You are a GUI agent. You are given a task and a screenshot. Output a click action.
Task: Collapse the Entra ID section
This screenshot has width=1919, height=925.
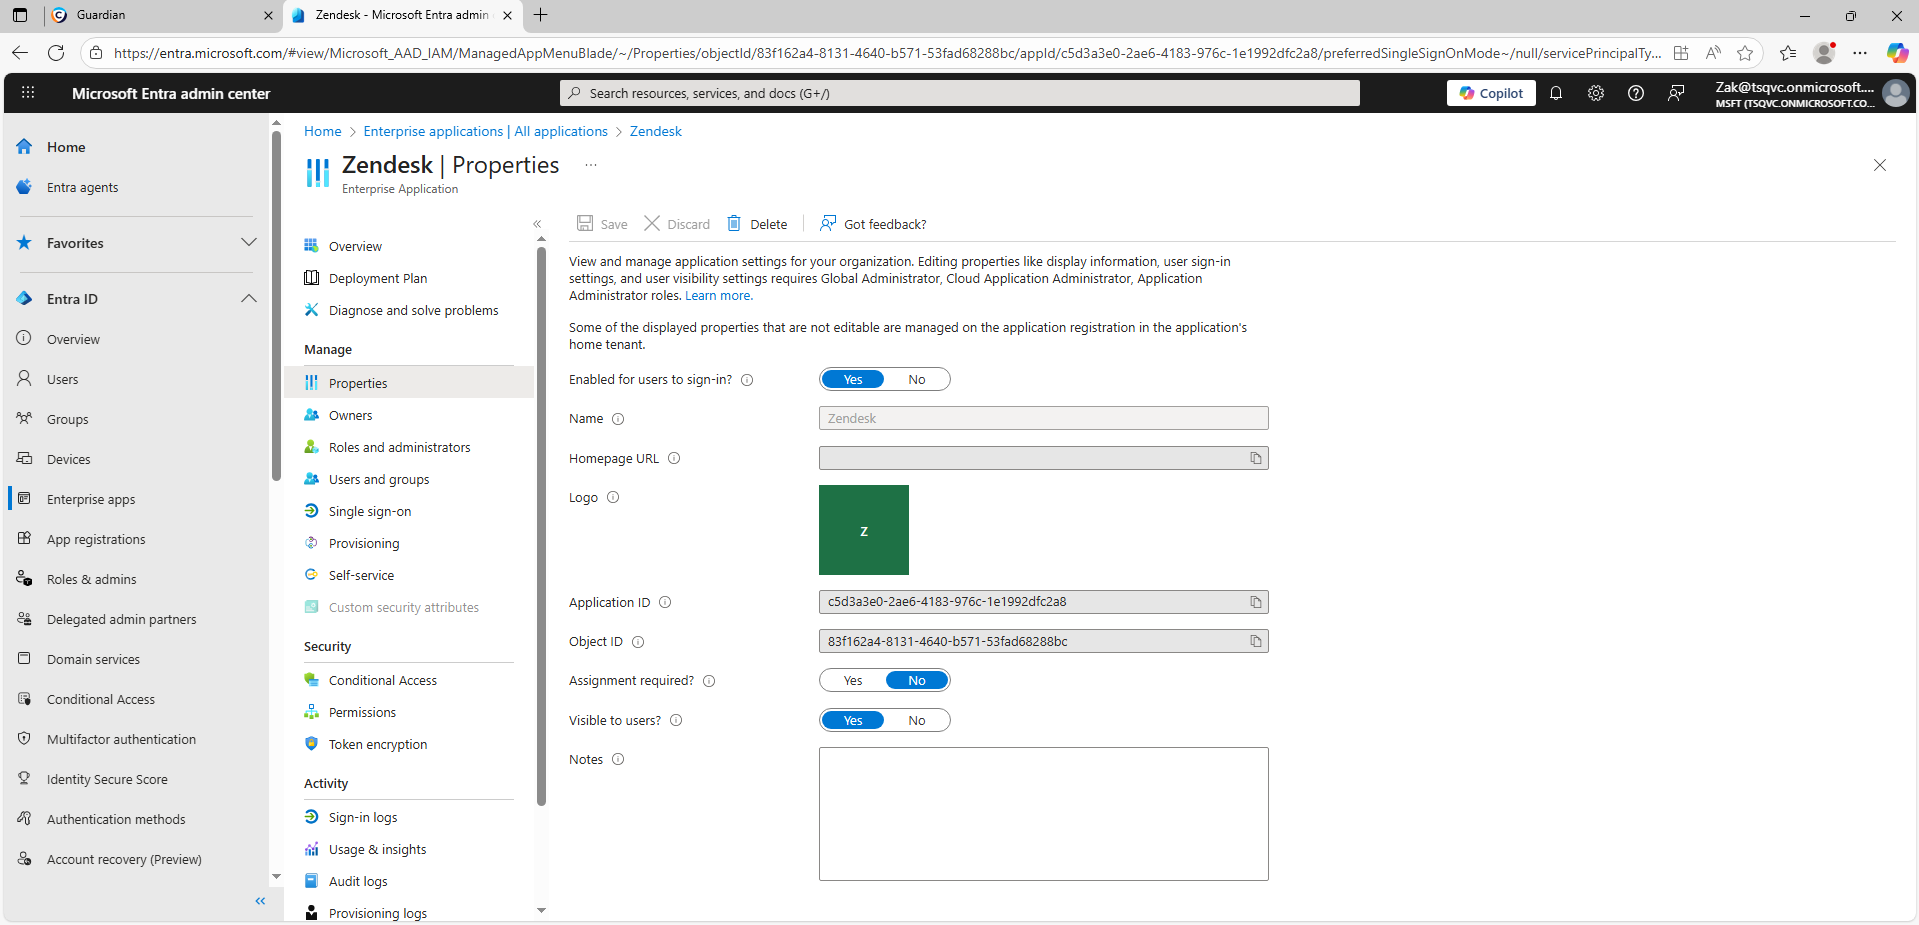point(249,299)
